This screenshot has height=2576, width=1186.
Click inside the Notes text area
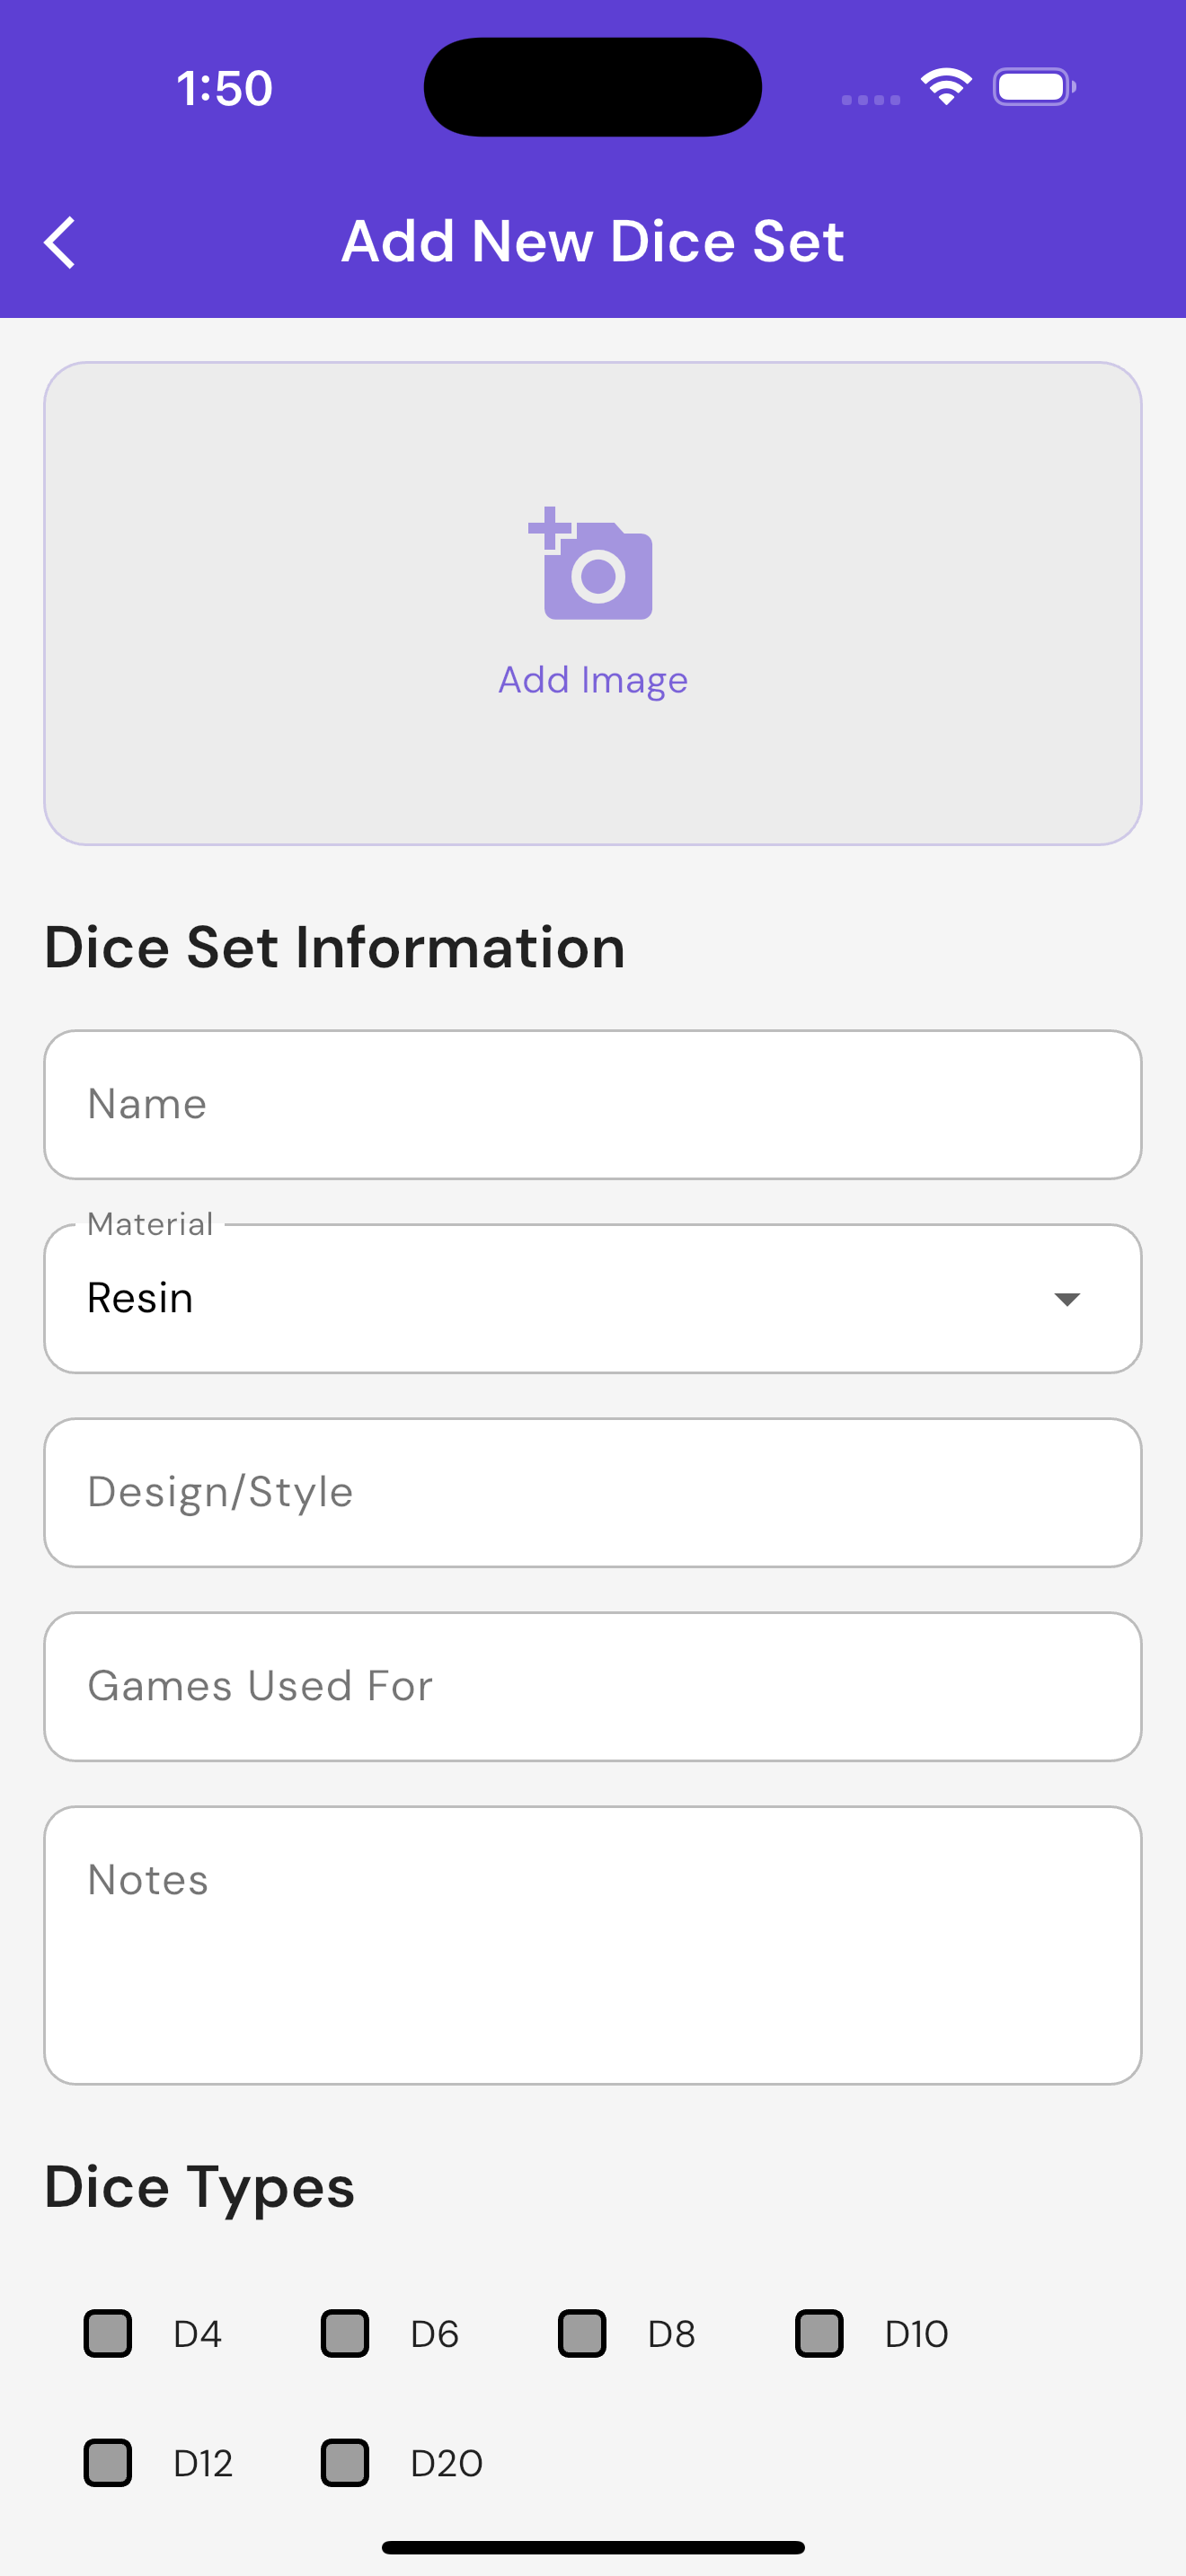(593, 1945)
